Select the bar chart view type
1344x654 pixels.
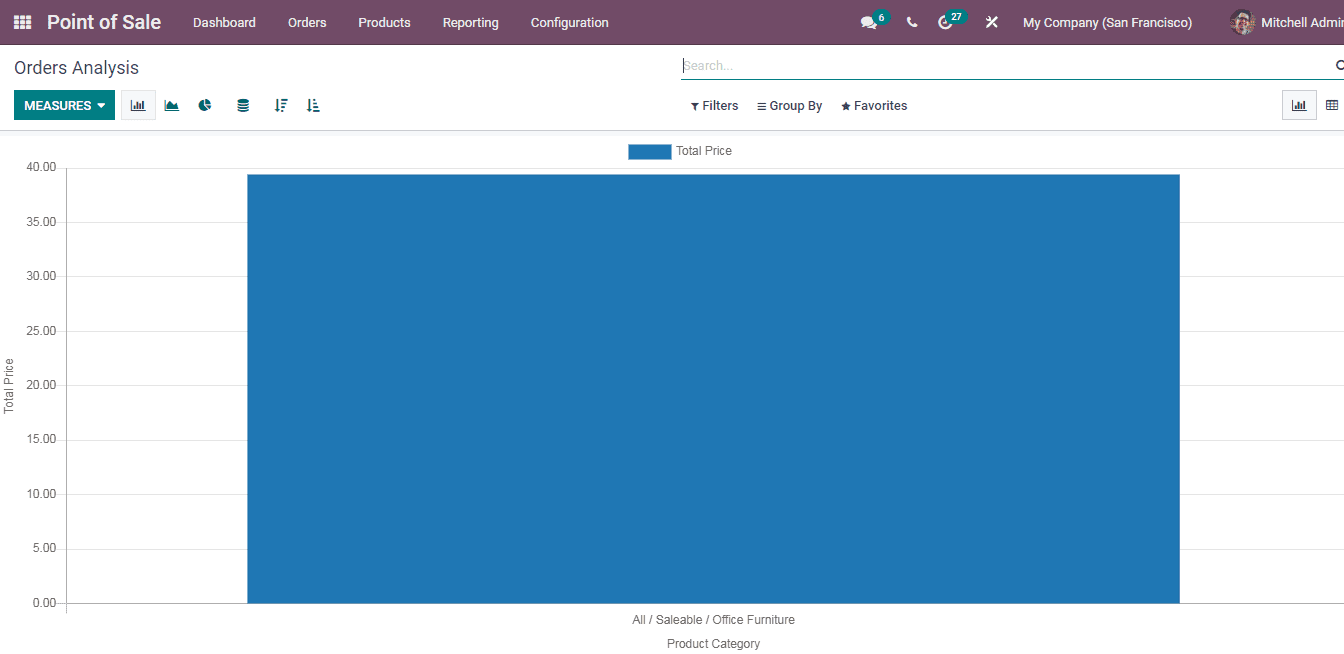[x=138, y=104]
